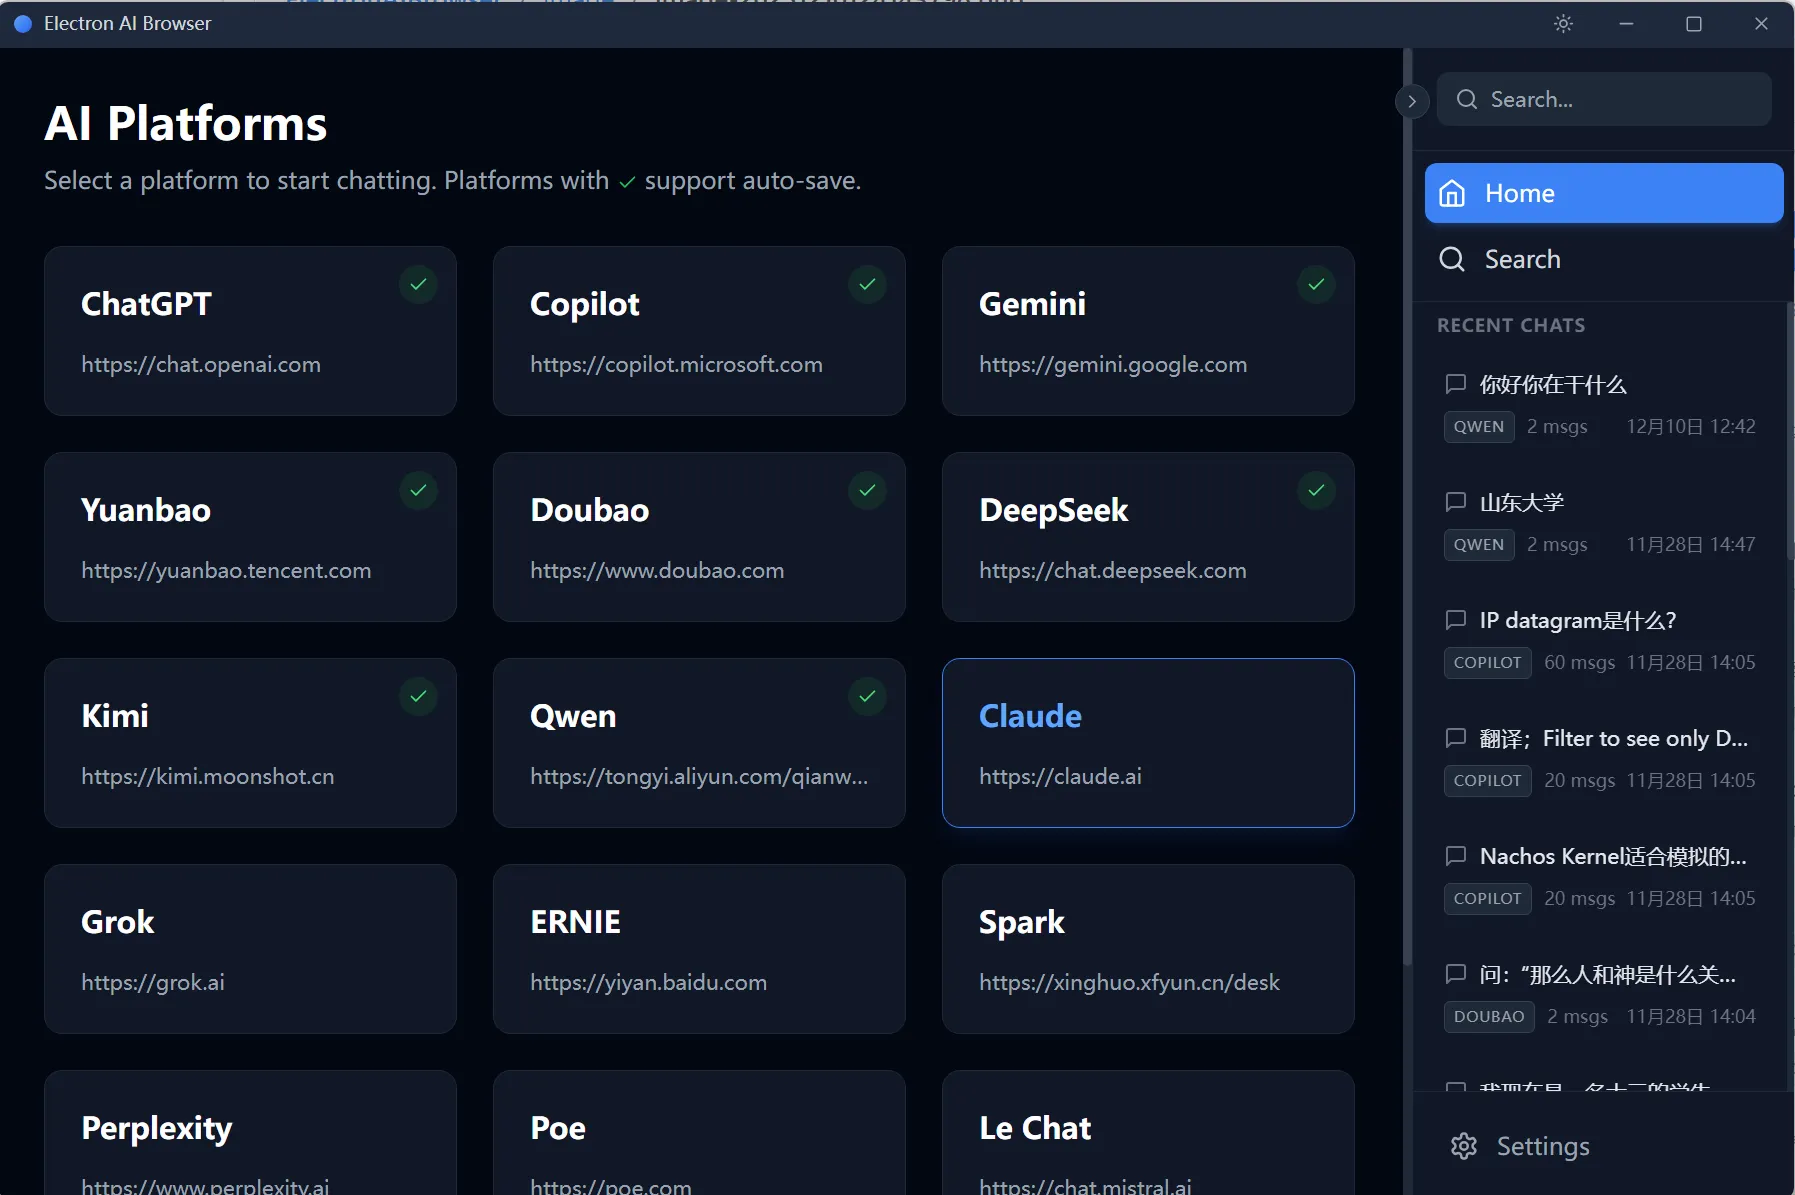This screenshot has height=1195, width=1795.
Task: Click the chat bubble icon beside IP datagram chat
Action: (1456, 620)
